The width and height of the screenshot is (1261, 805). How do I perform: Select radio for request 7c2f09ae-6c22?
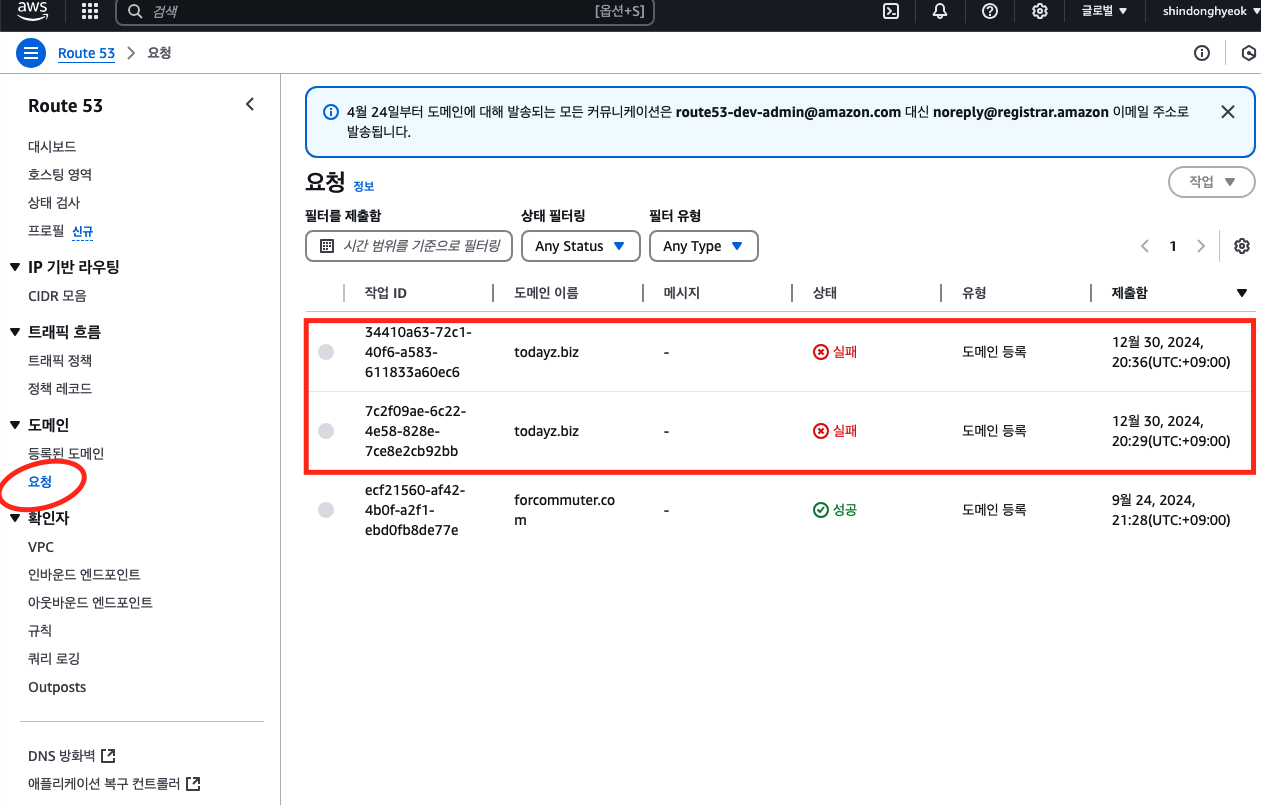[x=326, y=431]
